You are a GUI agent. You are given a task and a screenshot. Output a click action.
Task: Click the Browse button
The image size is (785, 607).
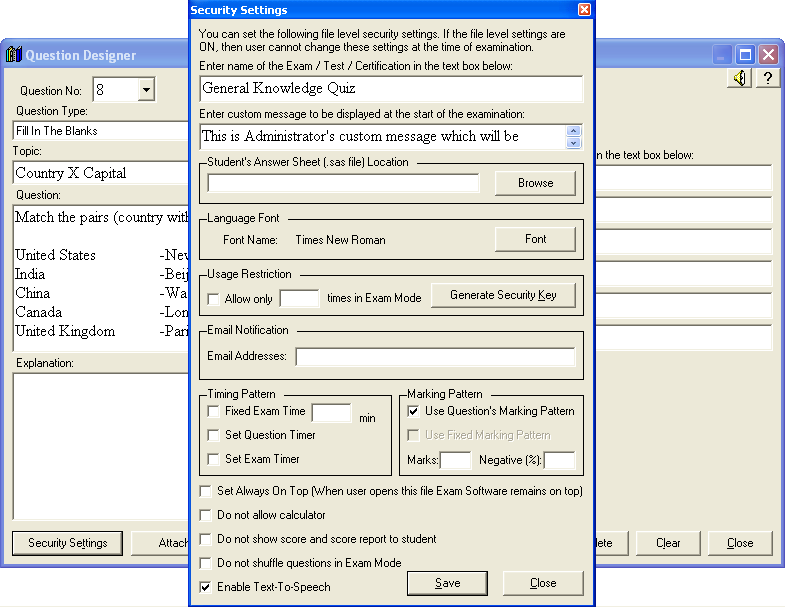pyautogui.click(x=535, y=183)
